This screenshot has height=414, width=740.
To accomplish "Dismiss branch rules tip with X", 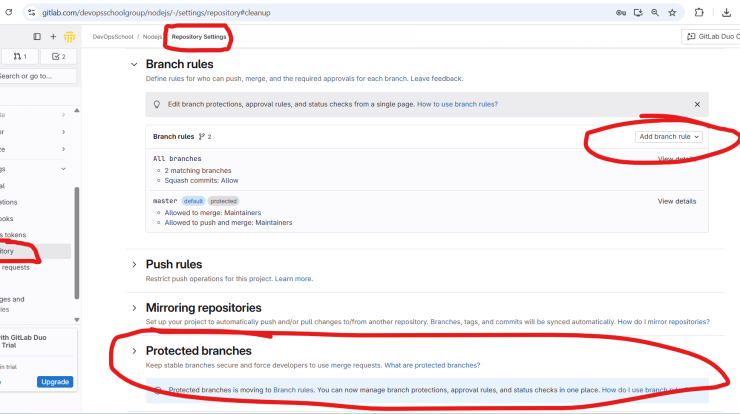I will click(697, 104).
